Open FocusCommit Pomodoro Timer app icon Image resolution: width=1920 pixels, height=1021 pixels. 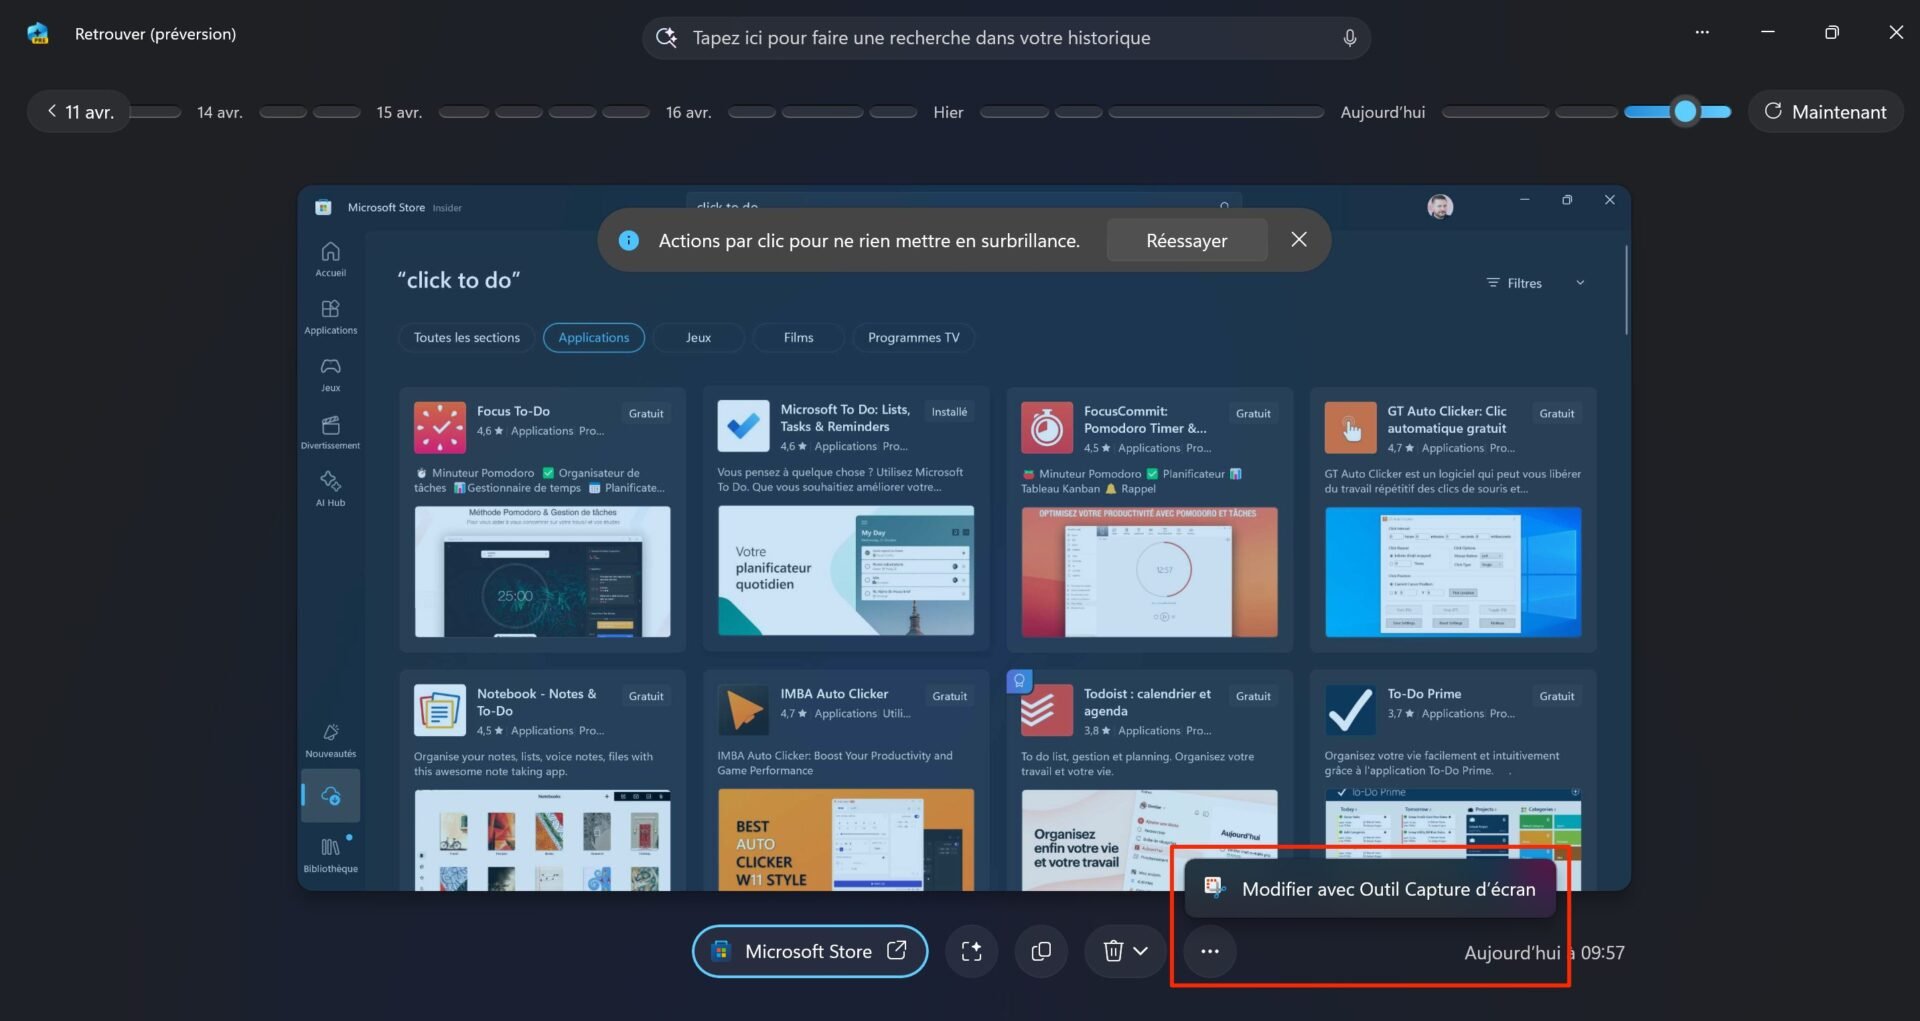tap(1047, 428)
